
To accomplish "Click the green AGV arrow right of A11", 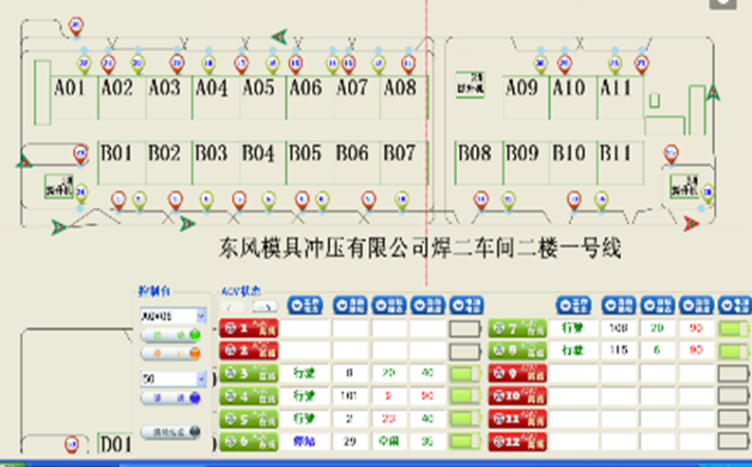I will point(713,93).
